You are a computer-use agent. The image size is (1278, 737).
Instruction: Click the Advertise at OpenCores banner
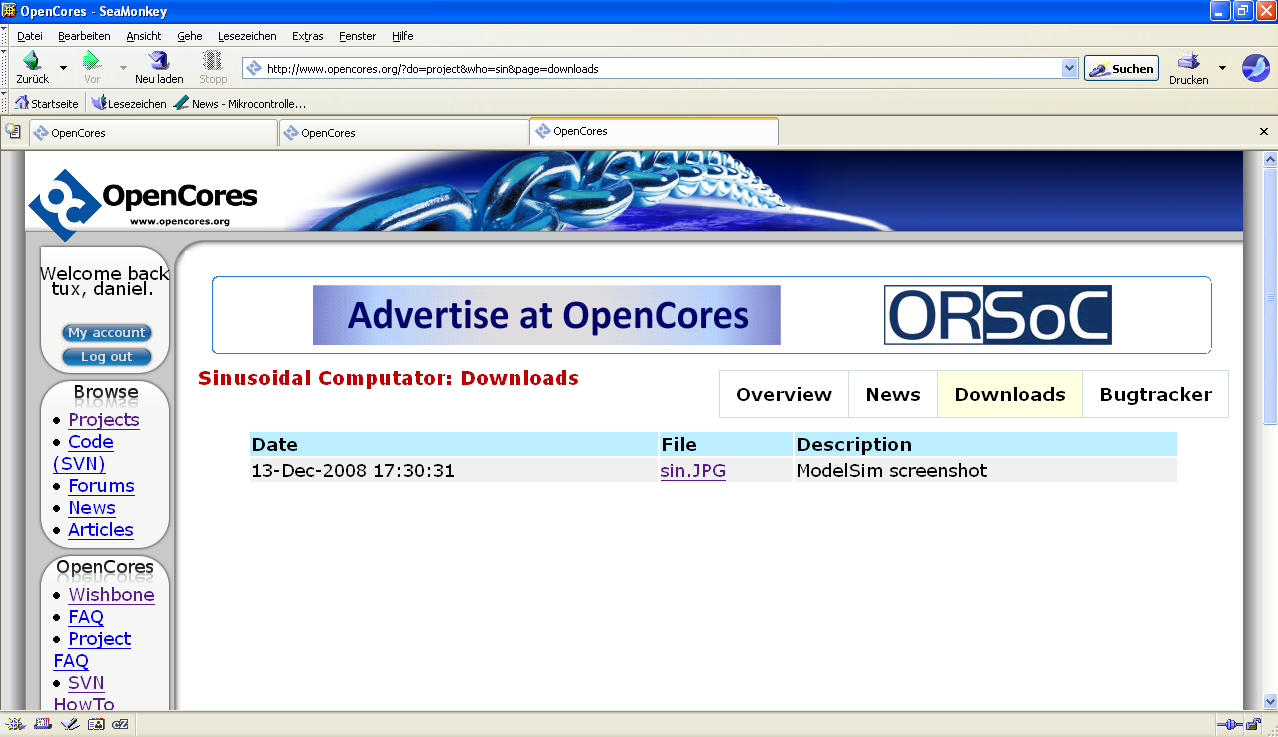(546, 315)
